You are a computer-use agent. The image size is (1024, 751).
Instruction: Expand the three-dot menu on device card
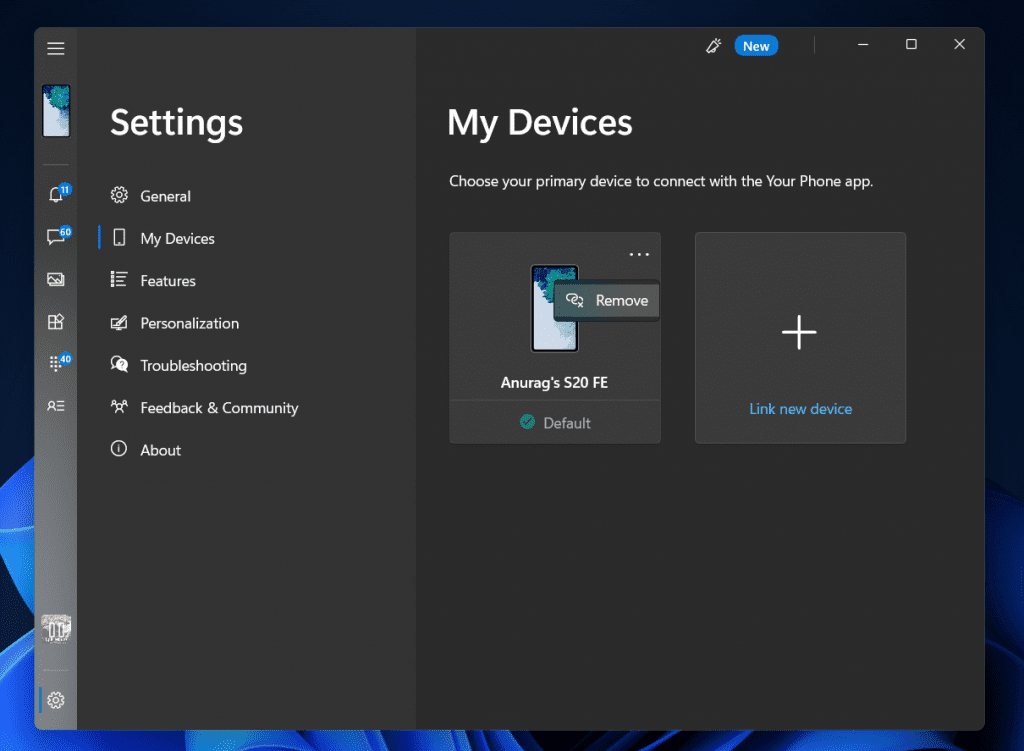(639, 255)
